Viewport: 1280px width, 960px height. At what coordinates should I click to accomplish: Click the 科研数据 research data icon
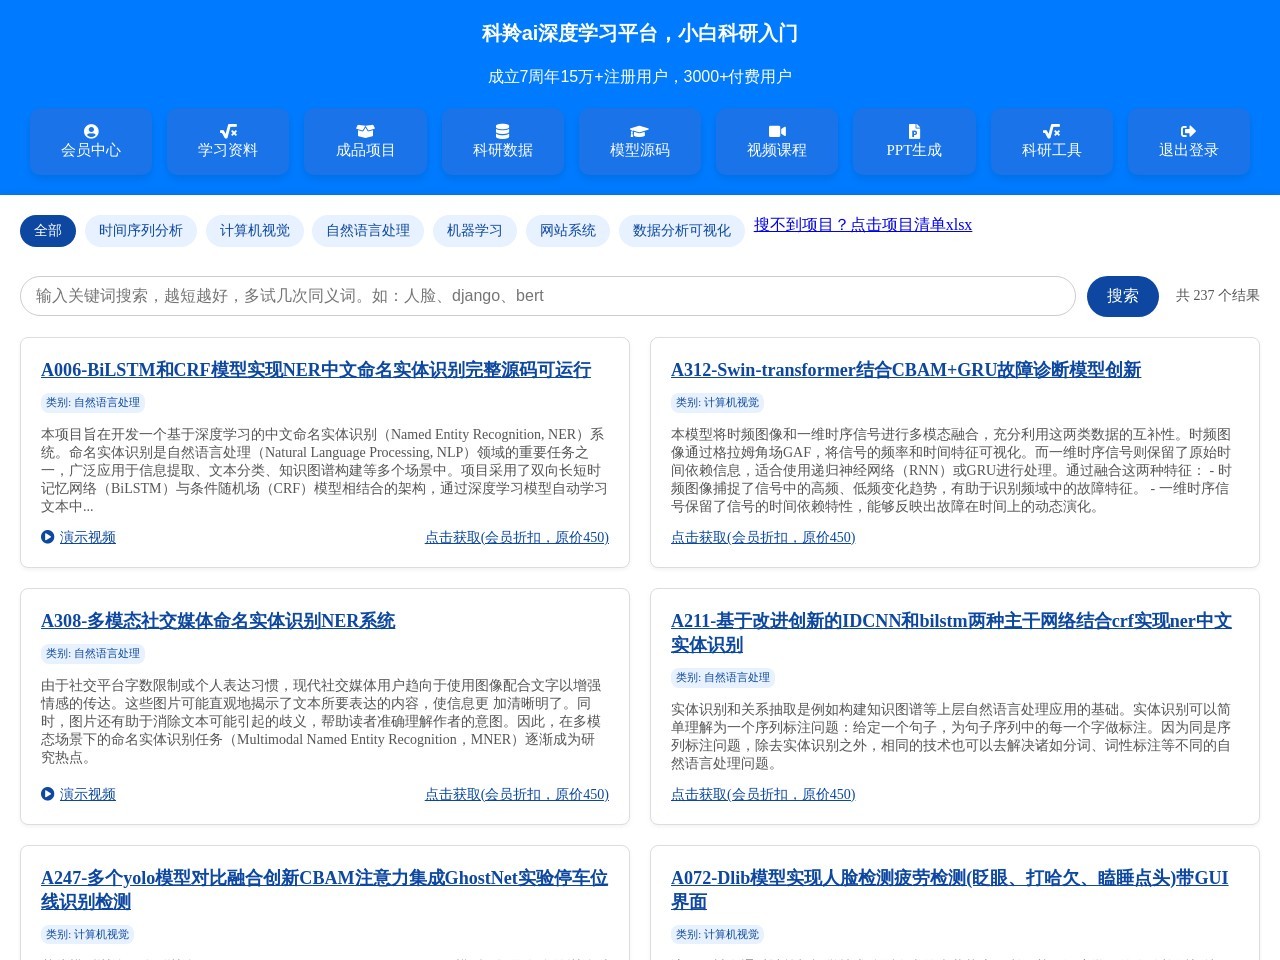pos(502,141)
